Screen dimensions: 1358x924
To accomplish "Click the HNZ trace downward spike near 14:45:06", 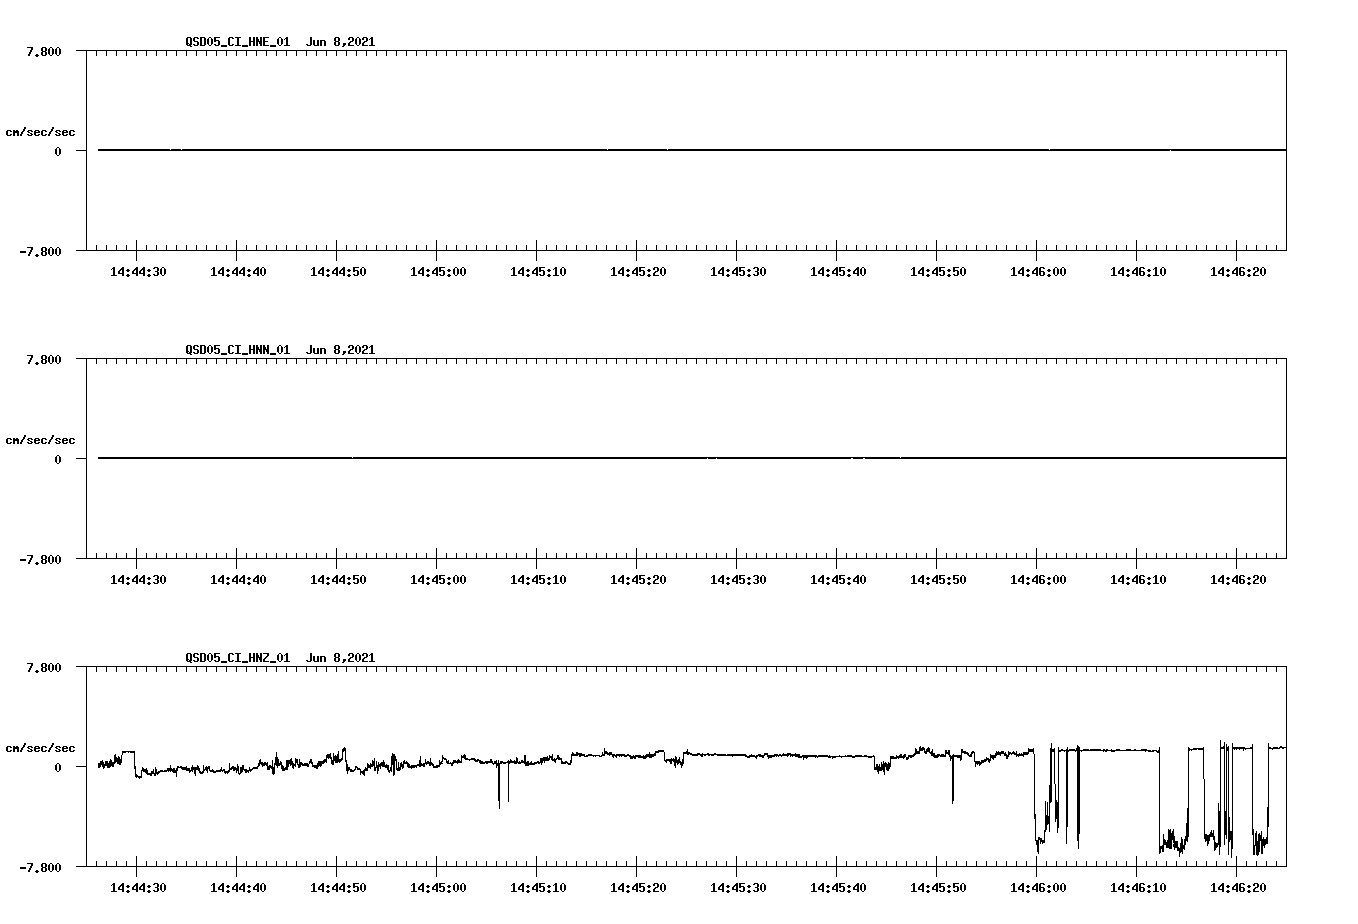I will point(499,785).
